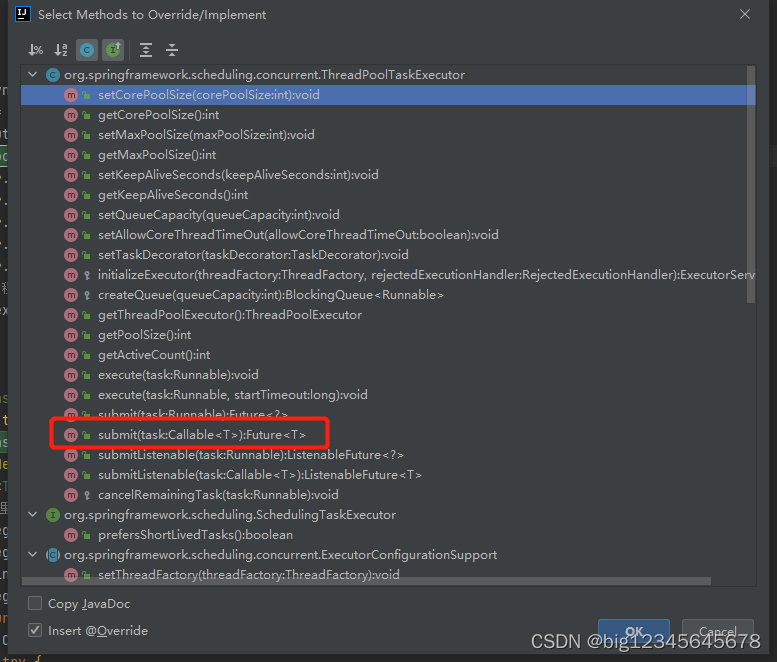Select the getPoolSize():int method
The image size is (777, 662).
[388, 335]
